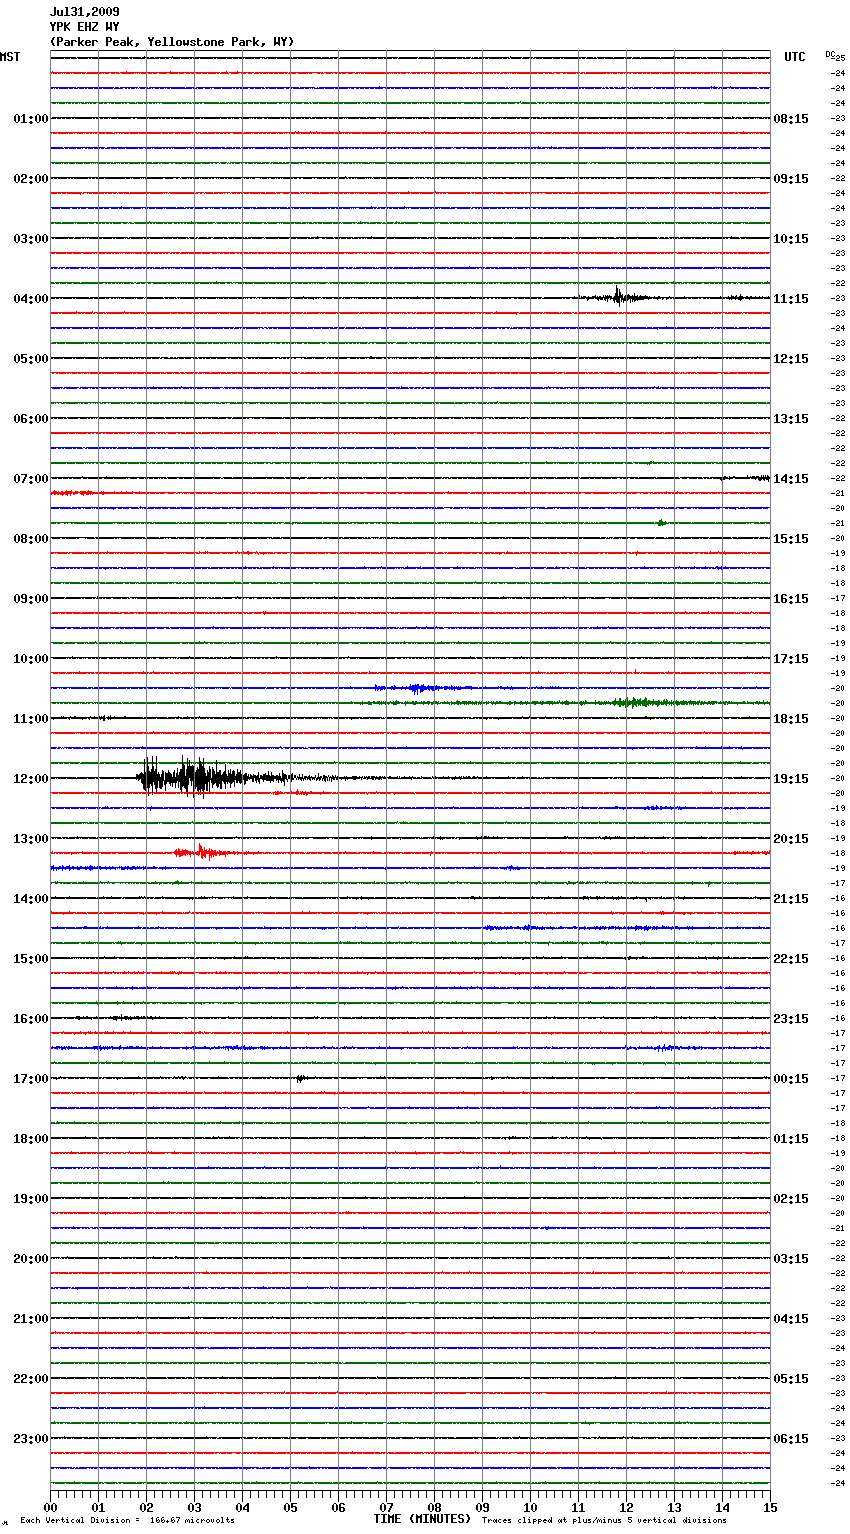Select the station code YPK EHZ WY
Image resolution: width=850 pixels, height=1534 pixels.
[84, 27]
